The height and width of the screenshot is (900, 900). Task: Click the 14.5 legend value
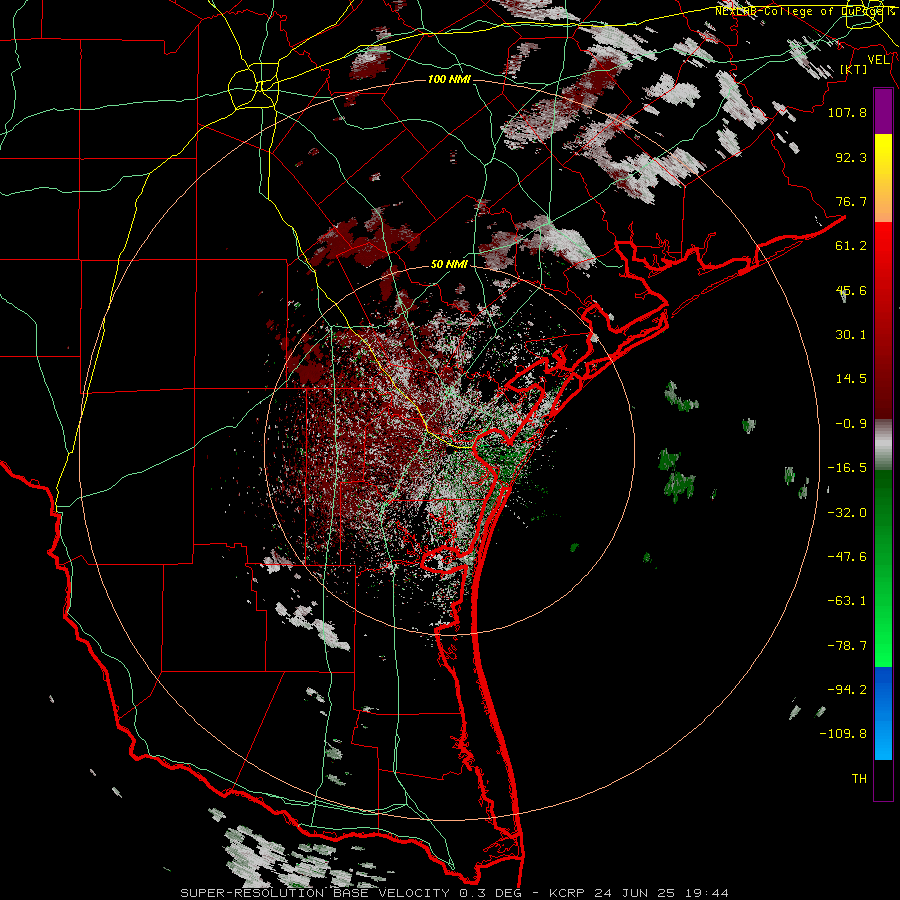click(x=851, y=379)
